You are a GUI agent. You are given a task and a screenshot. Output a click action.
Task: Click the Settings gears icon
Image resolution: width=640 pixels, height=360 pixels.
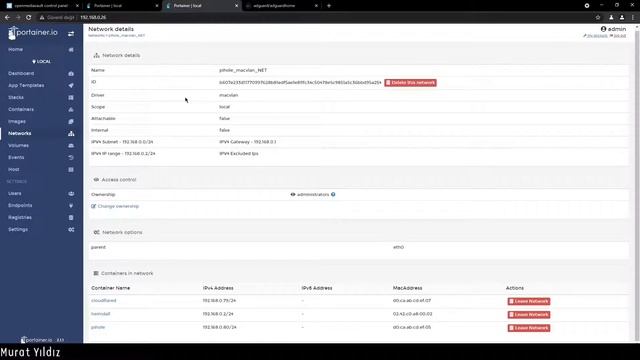coord(71,229)
